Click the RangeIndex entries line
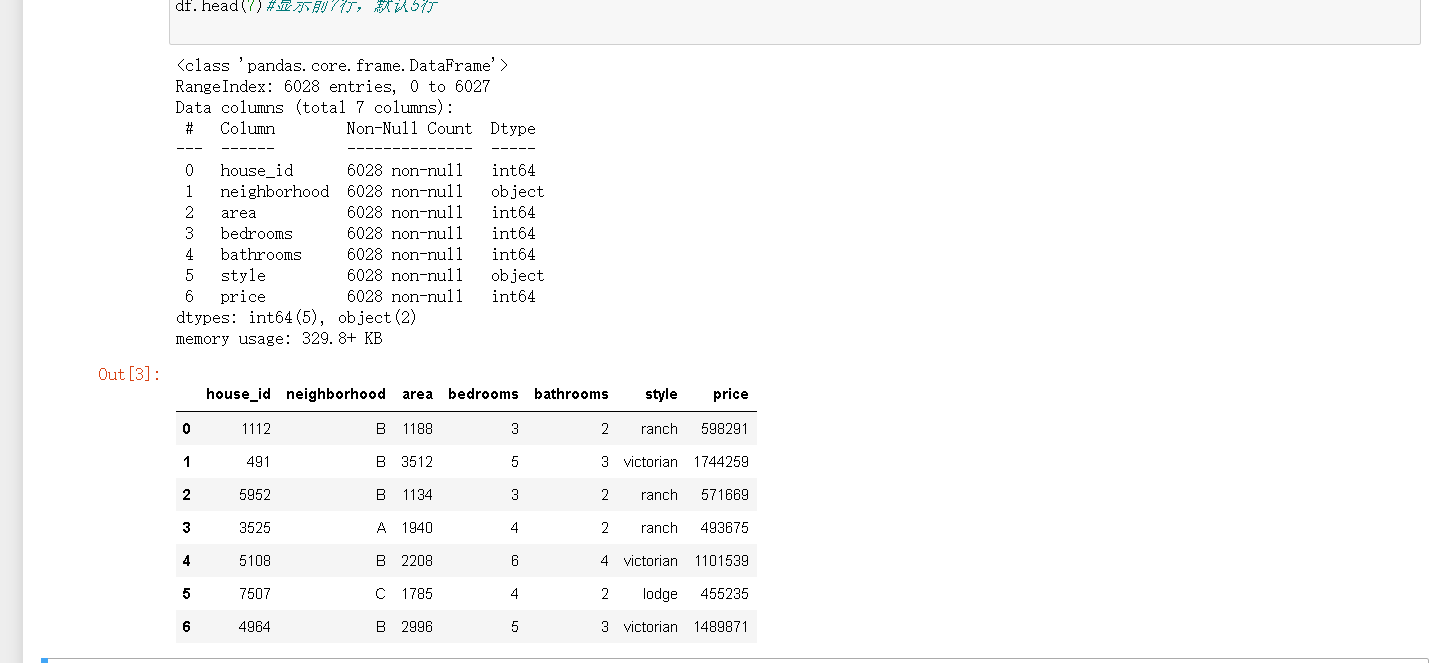Screen dimensions: 1431x663 coord(333,86)
